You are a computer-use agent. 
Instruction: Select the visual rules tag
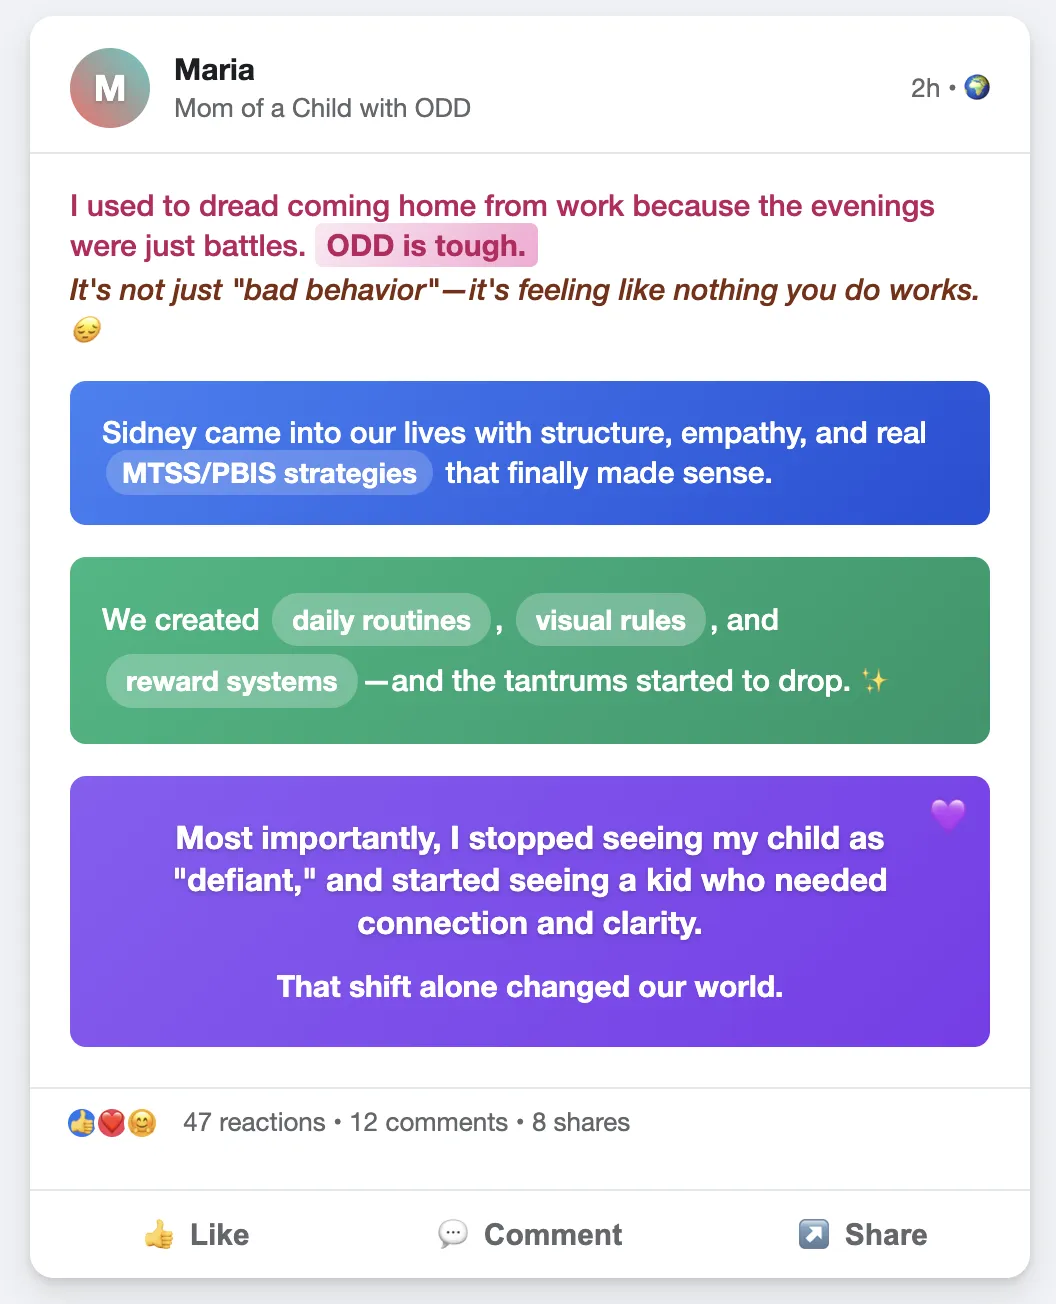(x=610, y=620)
